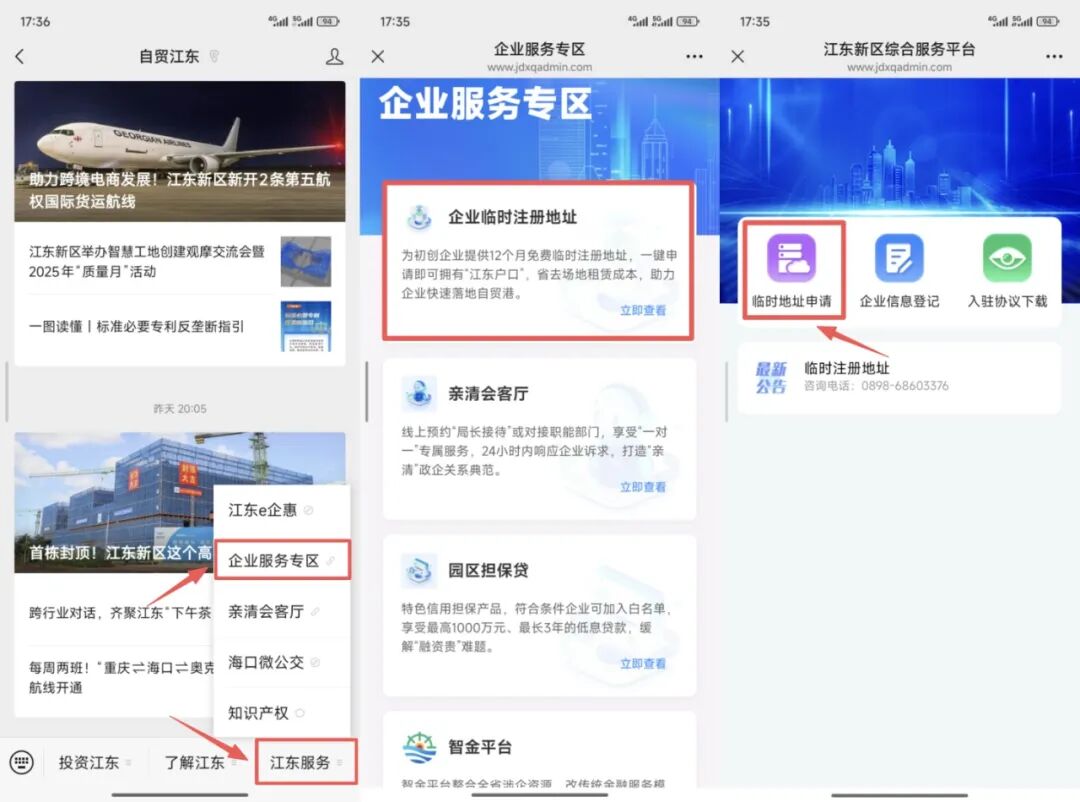Click 立即查看 in the 园区担保贷 card
This screenshot has height=802, width=1080.
pos(642,663)
